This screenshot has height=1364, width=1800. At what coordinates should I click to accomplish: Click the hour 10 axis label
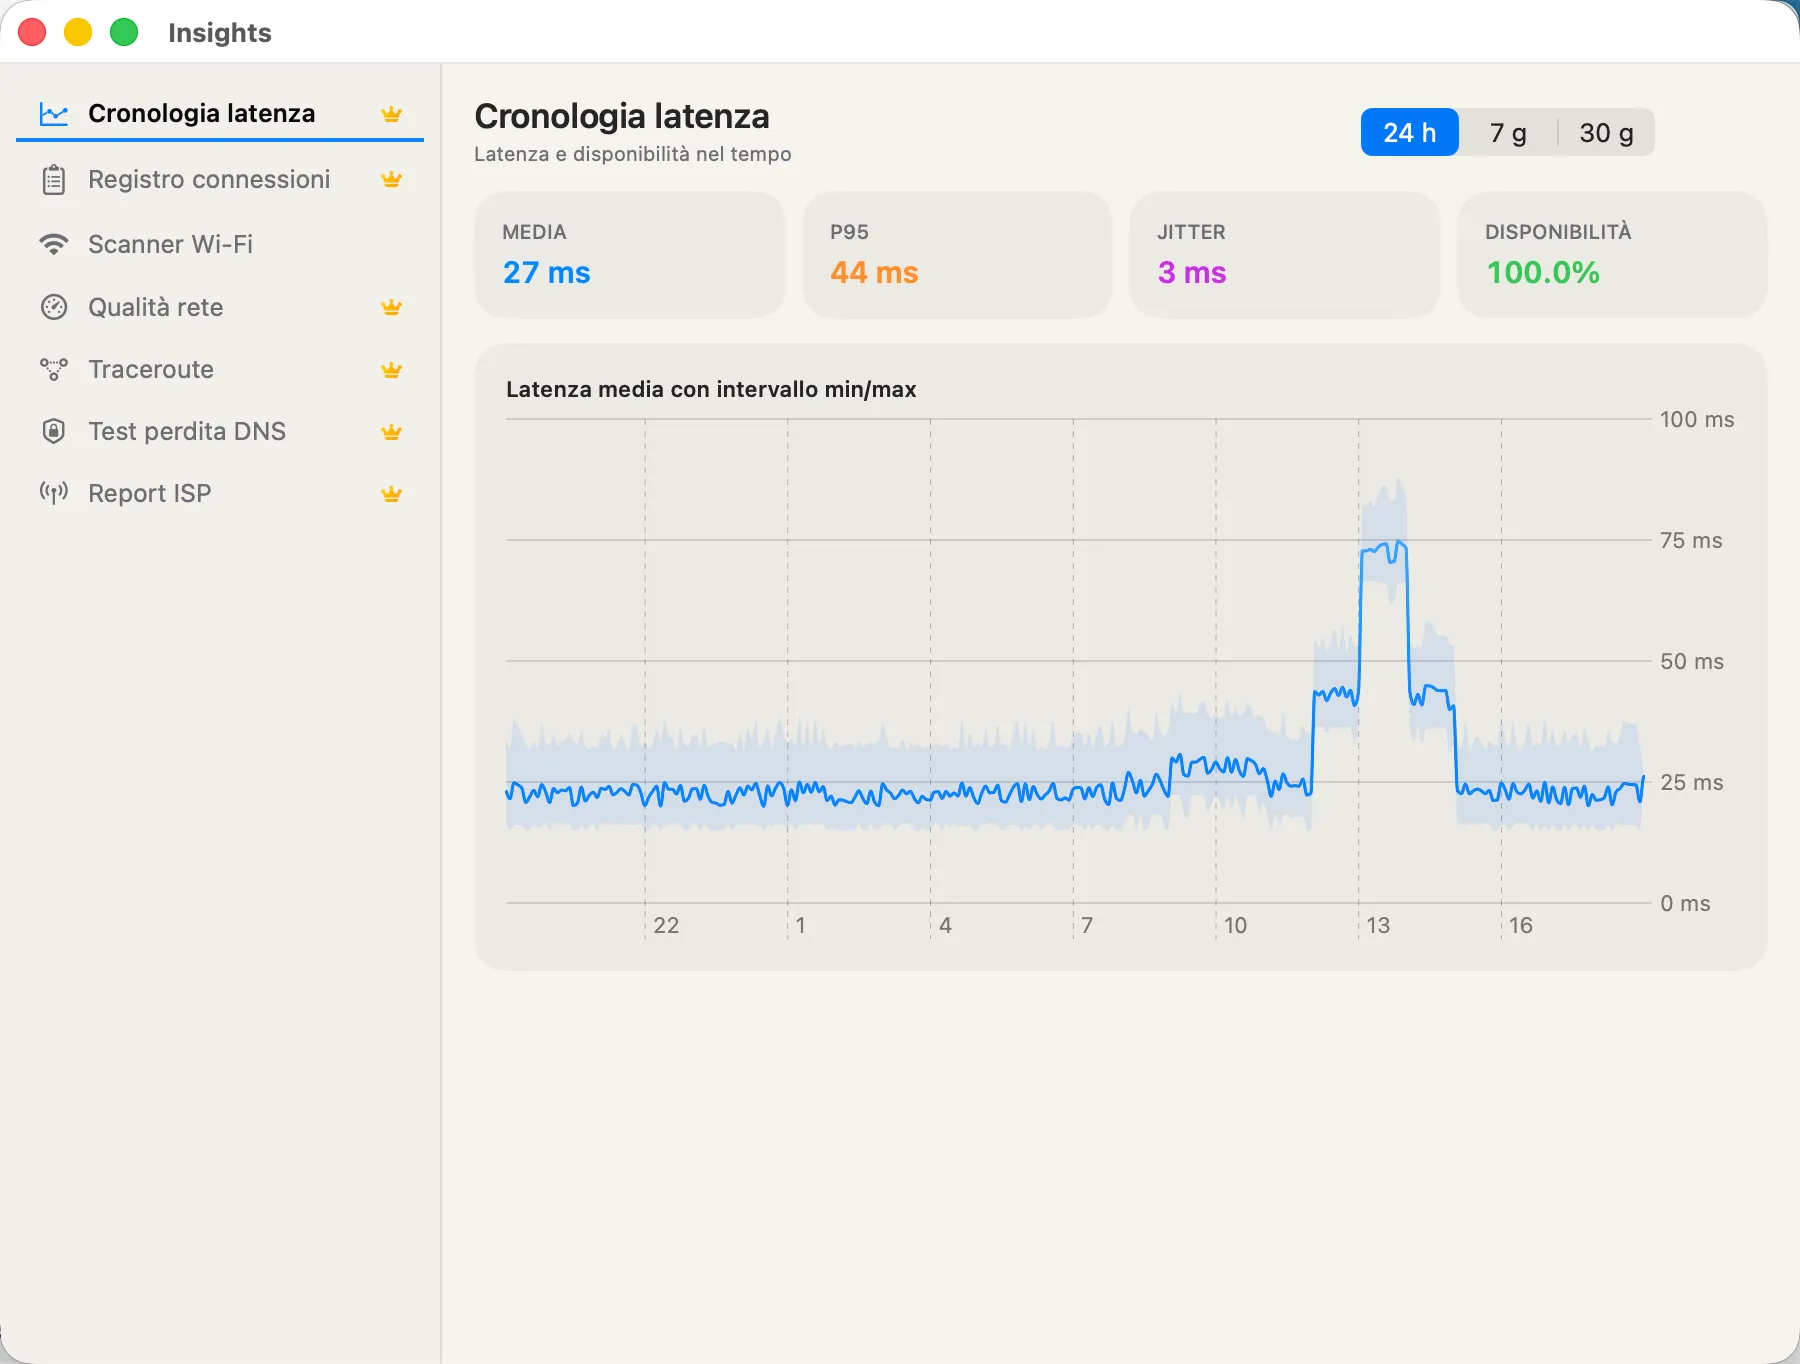pyautogui.click(x=1236, y=925)
